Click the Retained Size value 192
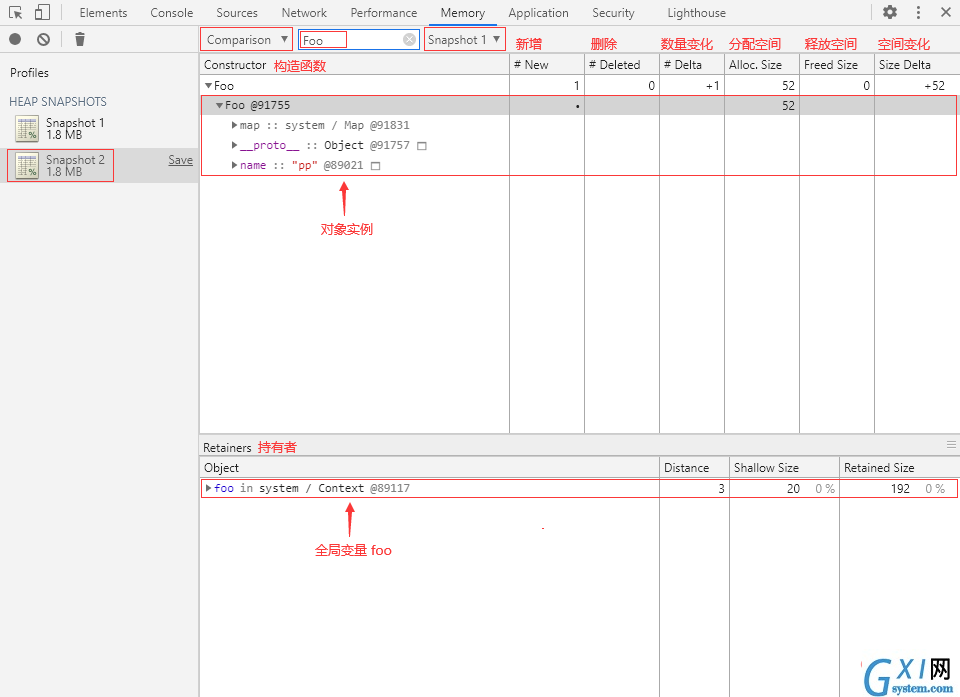The image size is (960, 697). 900,488
